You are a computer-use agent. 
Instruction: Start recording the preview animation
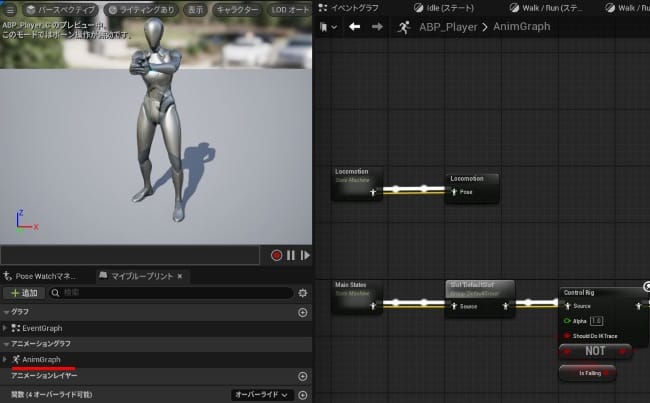pos(276,255)
